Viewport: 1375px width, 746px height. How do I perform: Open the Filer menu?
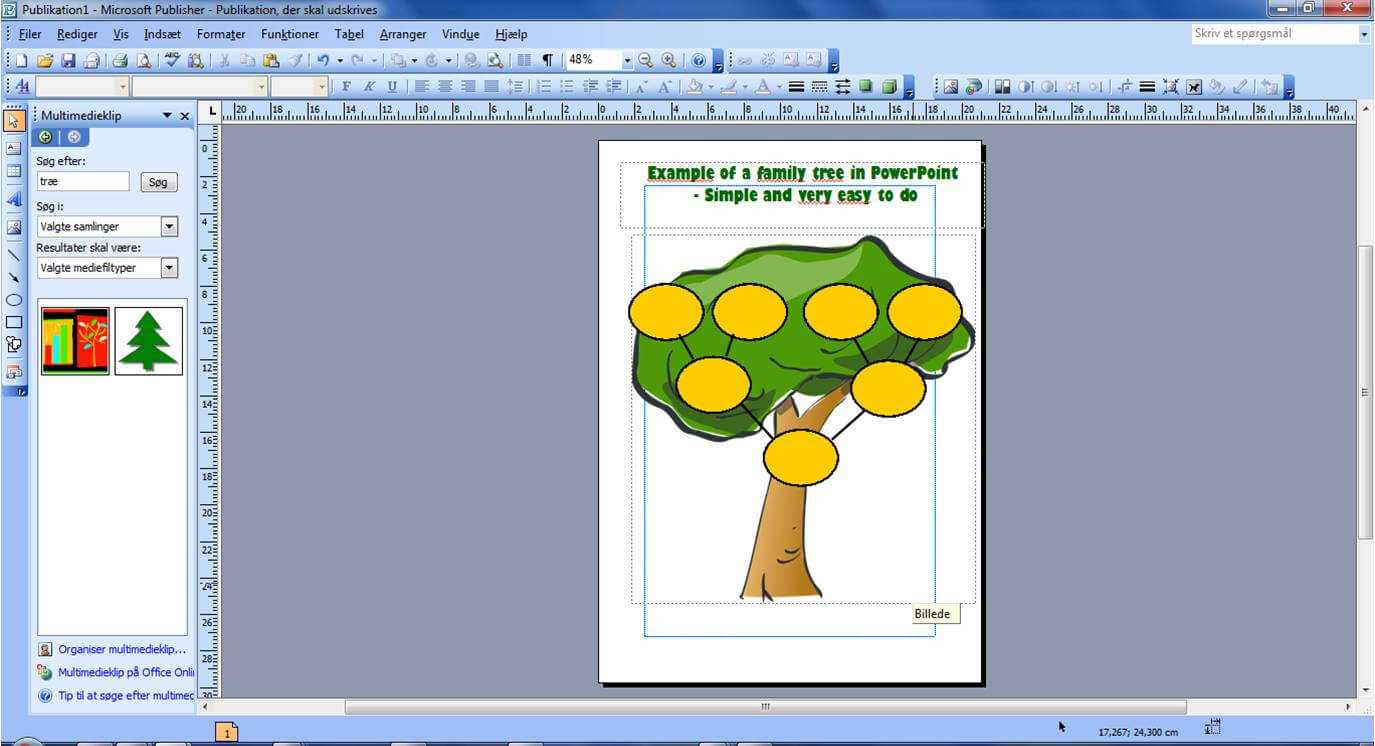(30, 34)
